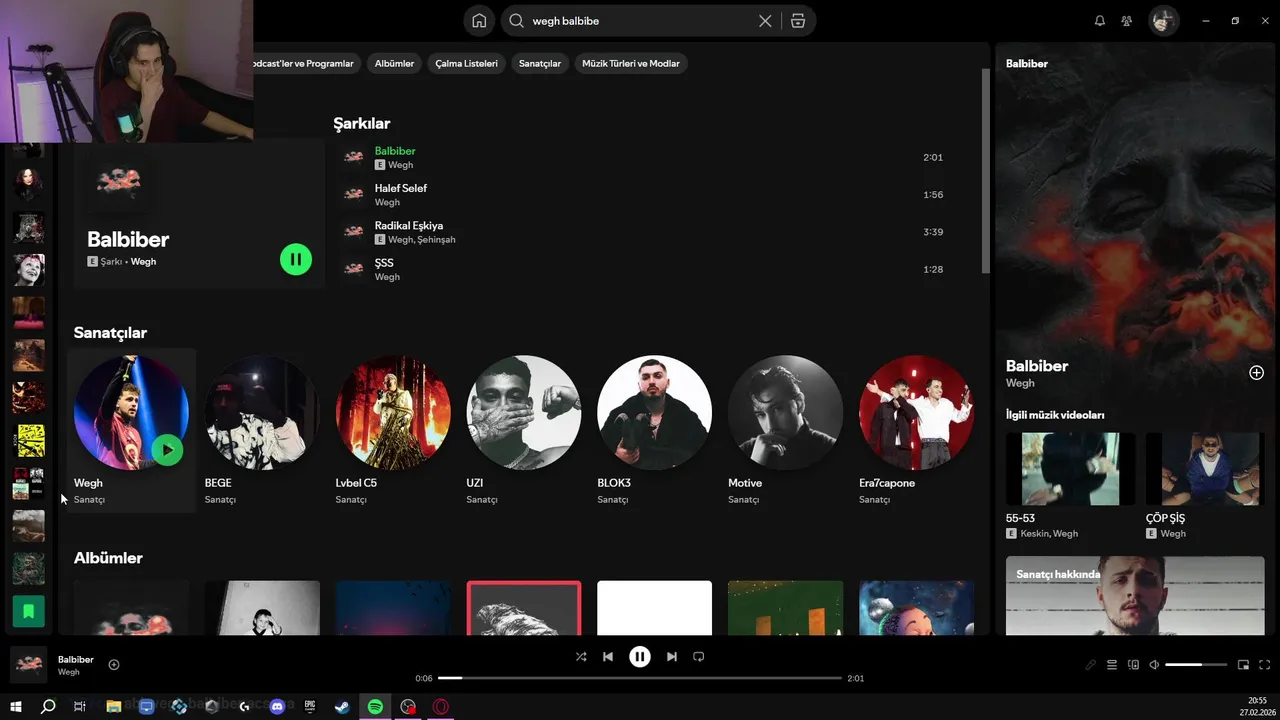This screenshot has width=1280, height=720.
Task: Open Discord from the taskbar
Action: 277,707
